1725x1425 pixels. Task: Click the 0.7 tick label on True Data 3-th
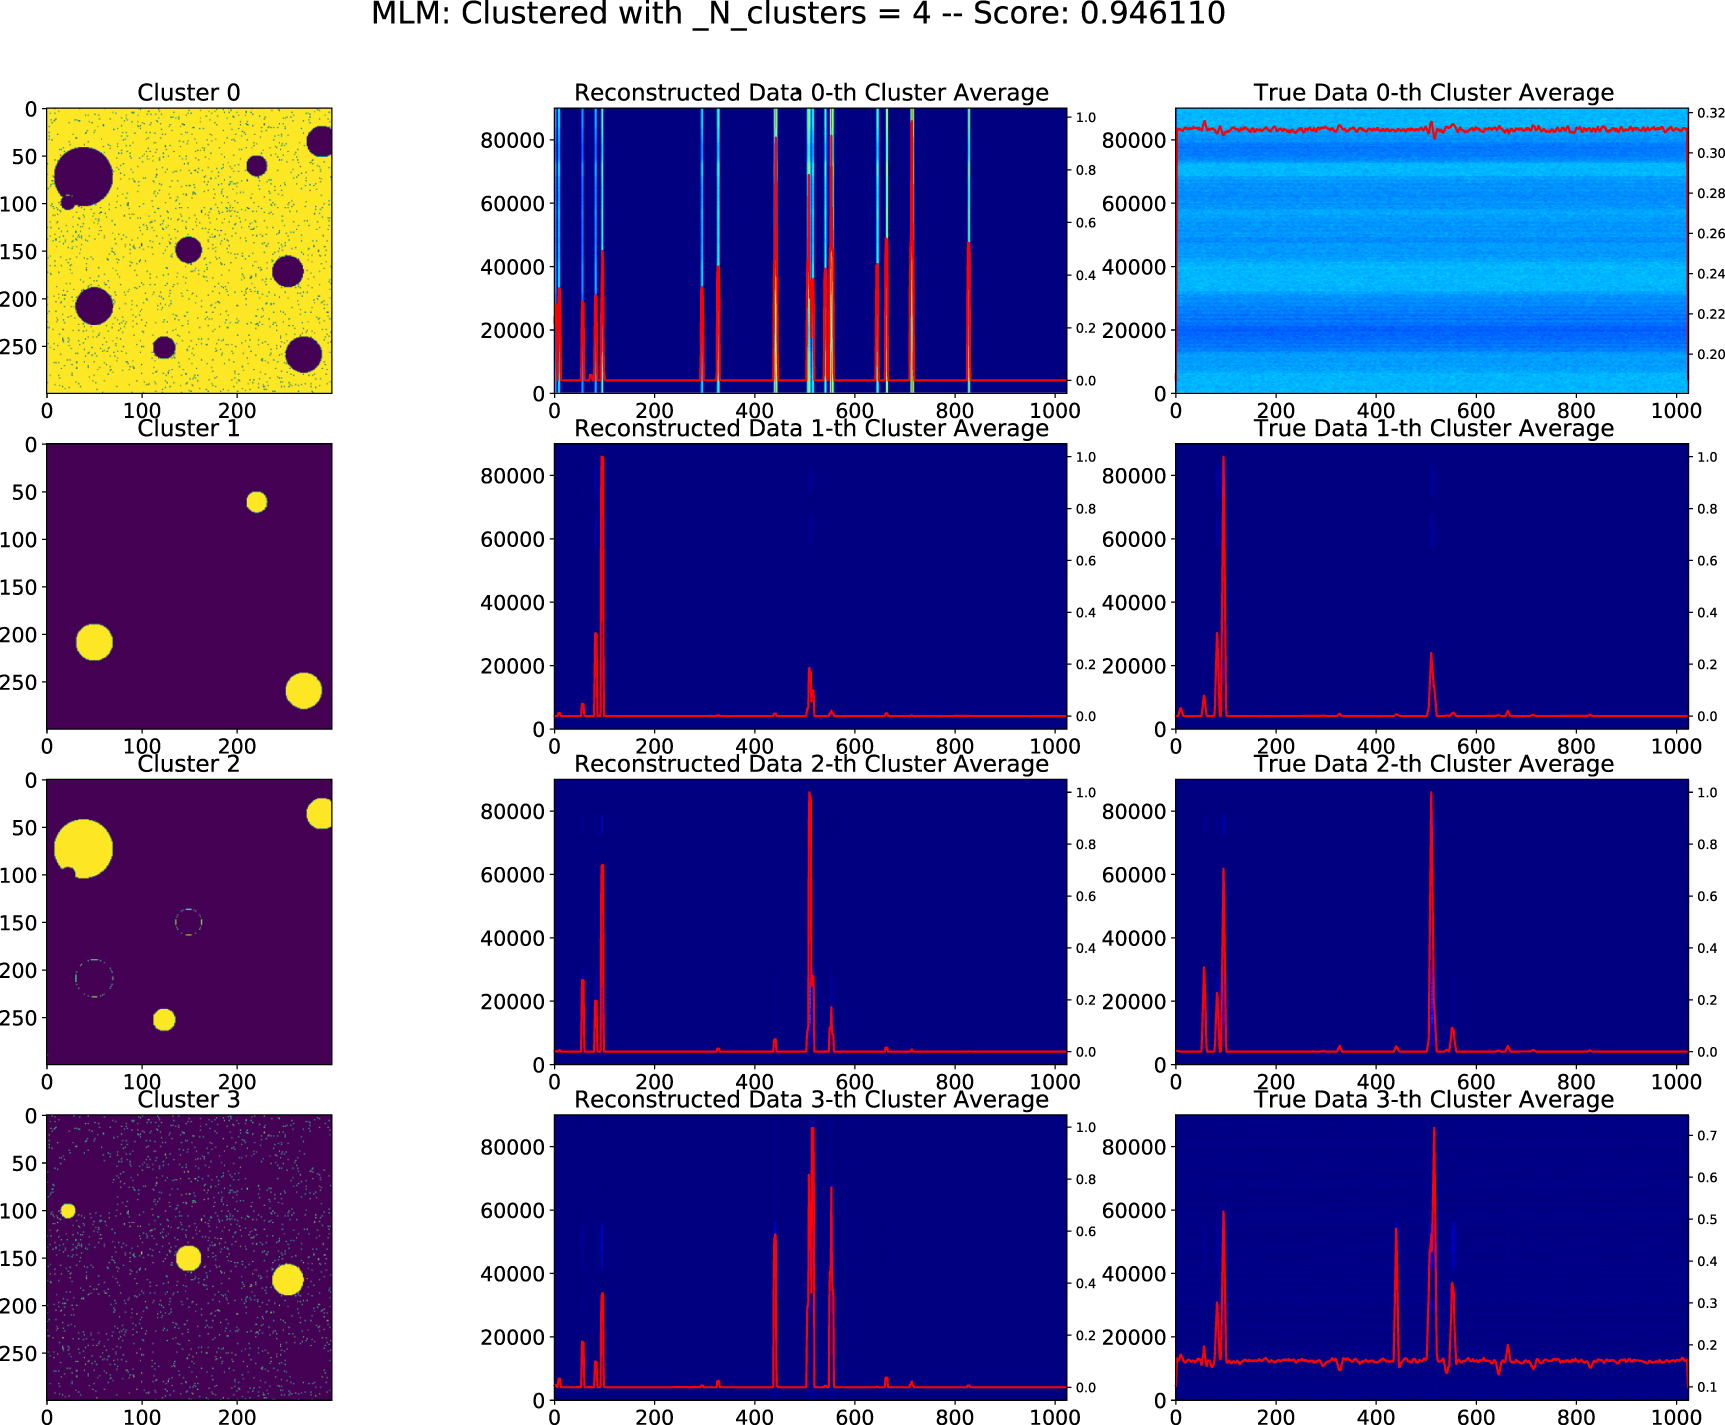[1707, 1135]
